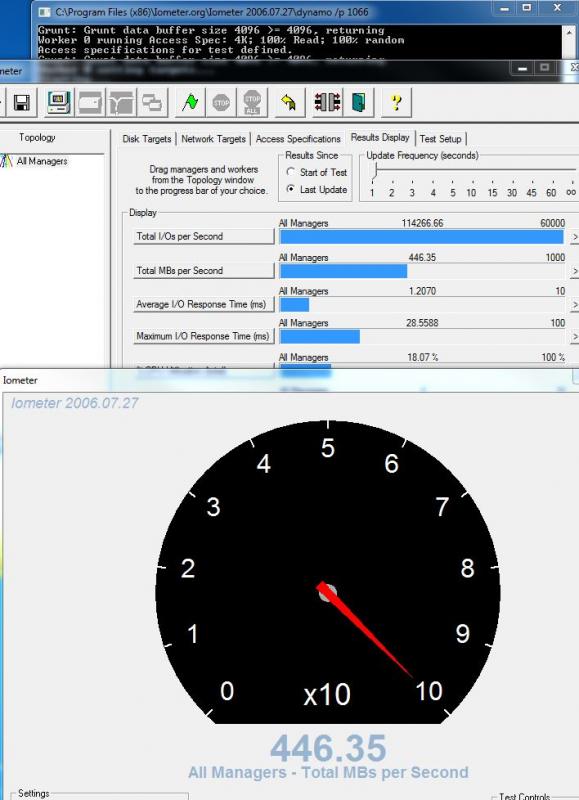Click the single STOP test icon
The width and height of the screenshot is (579, 800).
pyautogui.click(x=221, y=103)
